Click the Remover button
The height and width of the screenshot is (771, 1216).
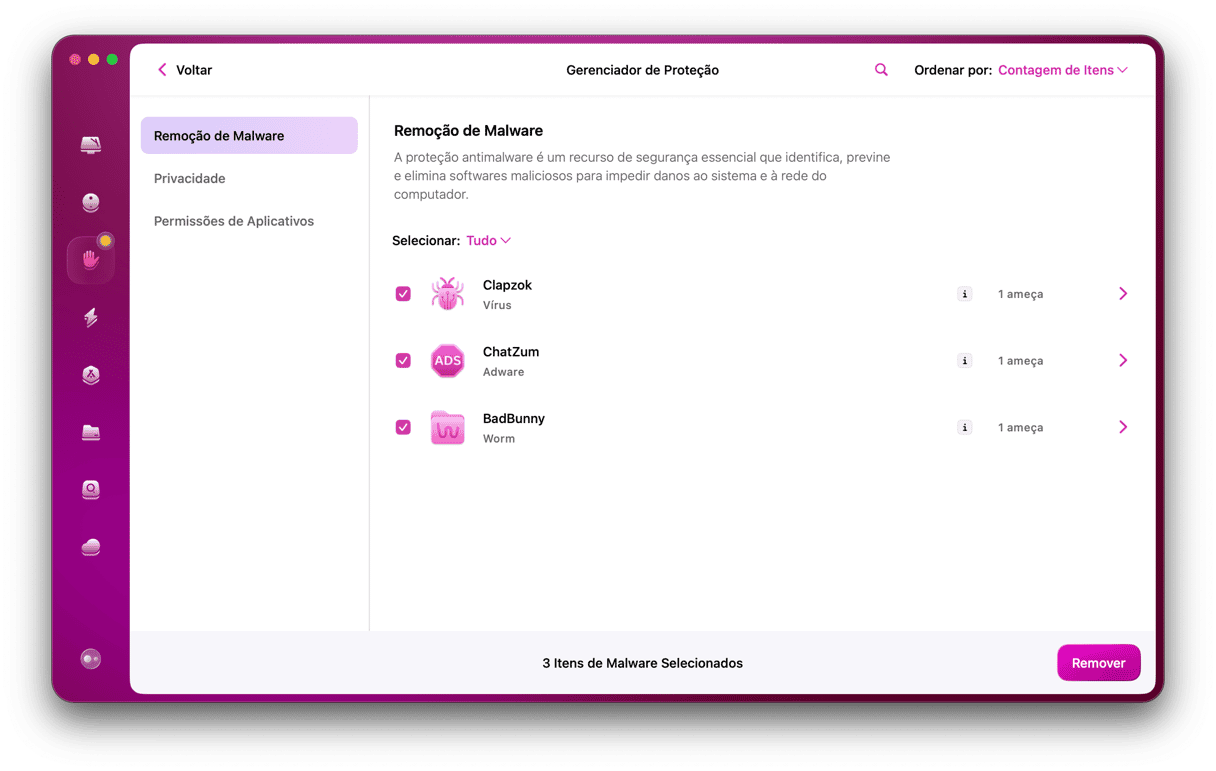pos(1098,663)
